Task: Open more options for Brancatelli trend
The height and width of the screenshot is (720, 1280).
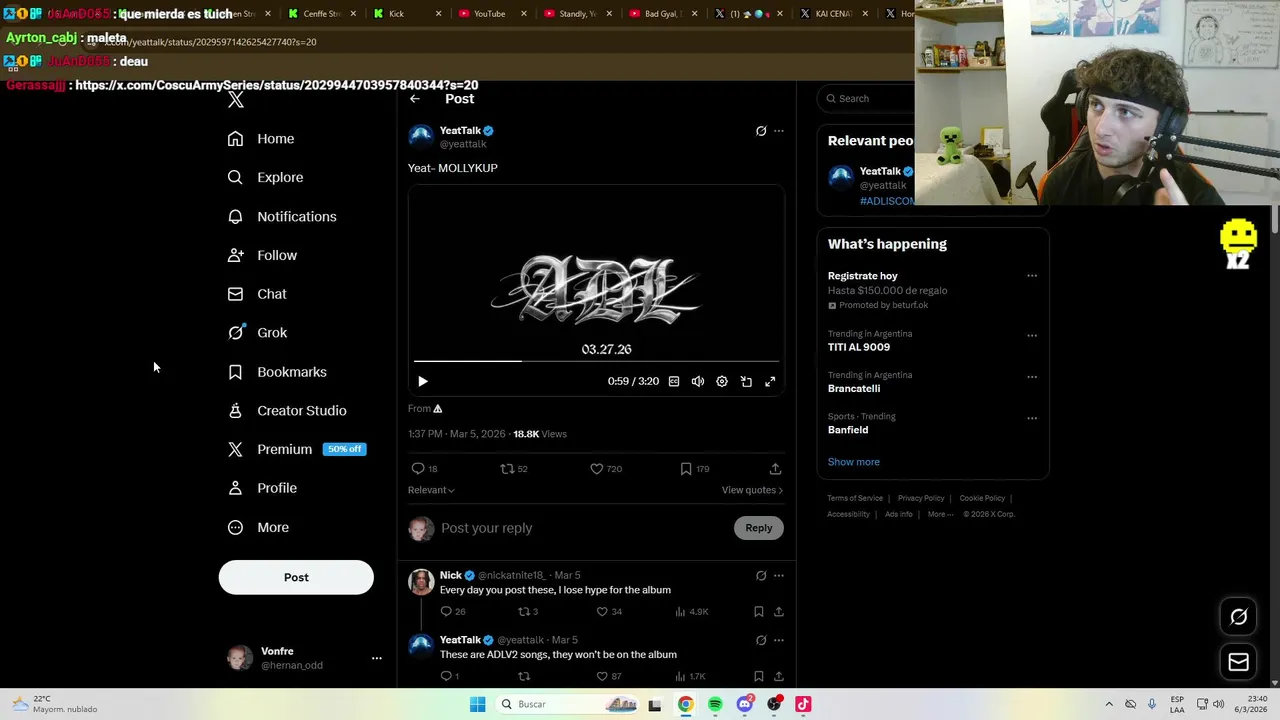Action: [x=1032, y=376]
